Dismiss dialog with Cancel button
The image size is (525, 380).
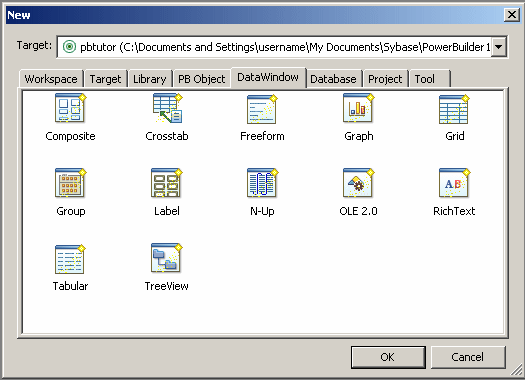click(x=468, y=357)
